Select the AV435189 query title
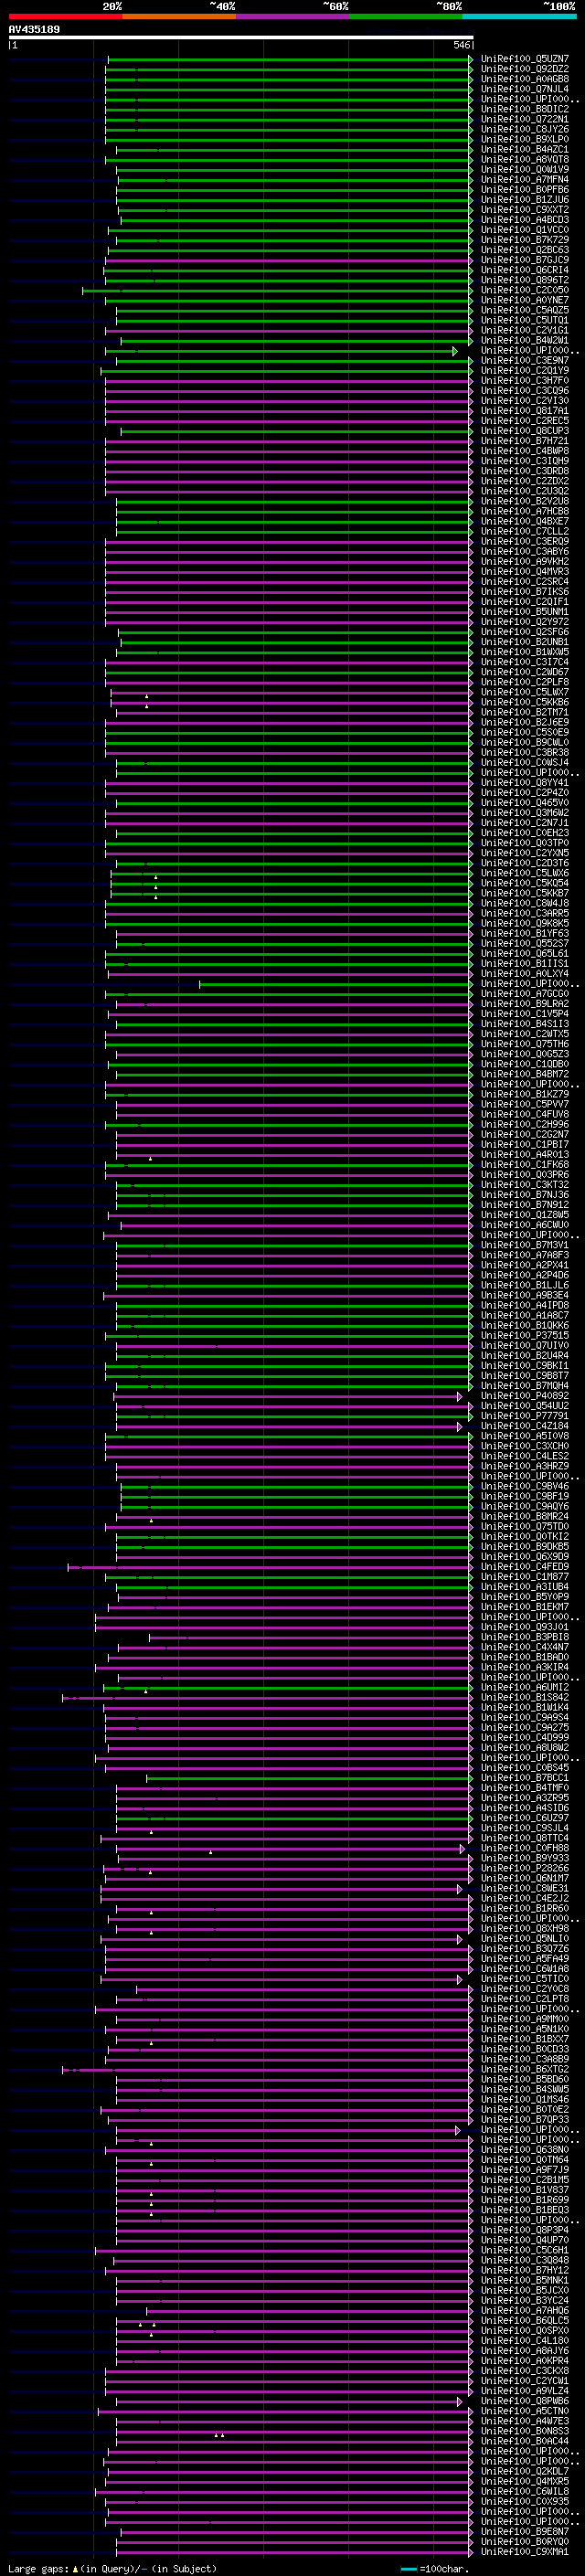 (x=34, y=29)
